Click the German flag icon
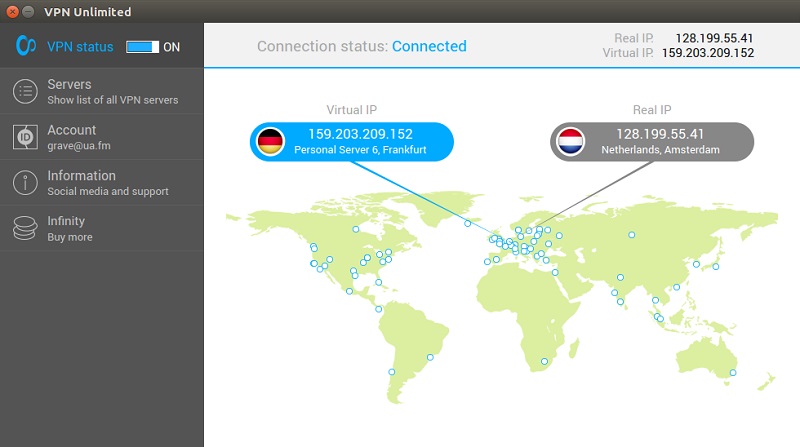The height and width of the screenshot is (447, 800). click(270, 141)
